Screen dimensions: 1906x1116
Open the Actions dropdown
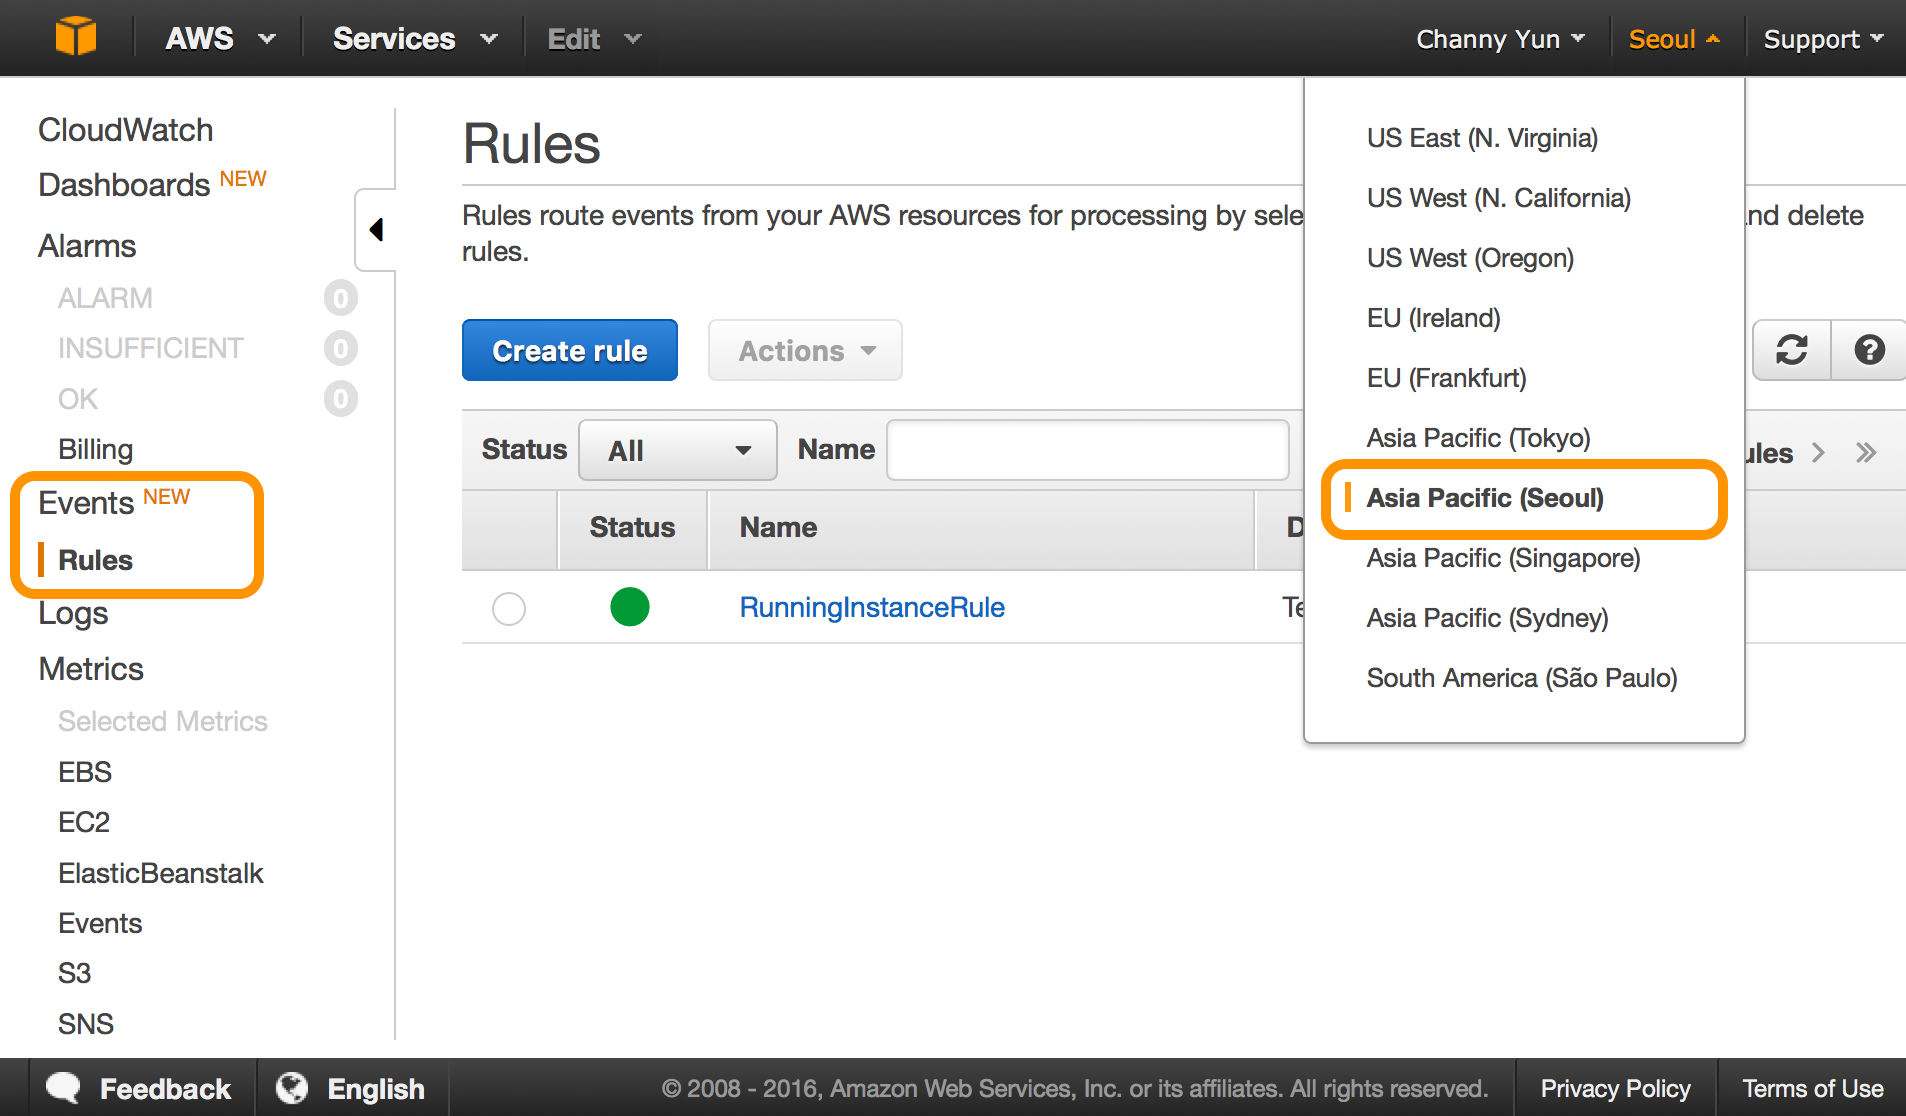pyautogui.click(x=805, y=350)
